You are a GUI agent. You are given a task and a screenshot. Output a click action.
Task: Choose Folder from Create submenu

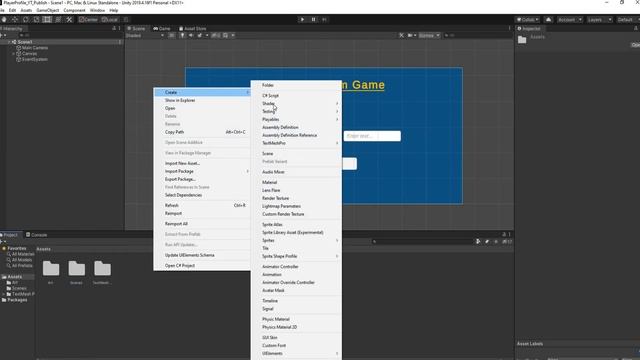pyautogui.click(x=296, y=85)
